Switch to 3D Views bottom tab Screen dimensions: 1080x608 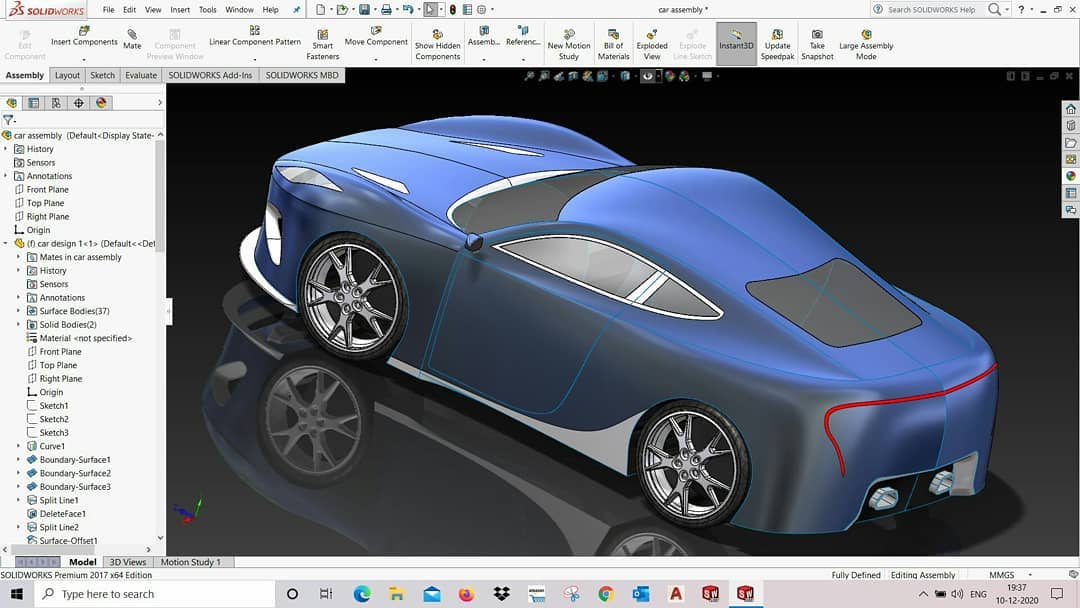coord(128,562)
